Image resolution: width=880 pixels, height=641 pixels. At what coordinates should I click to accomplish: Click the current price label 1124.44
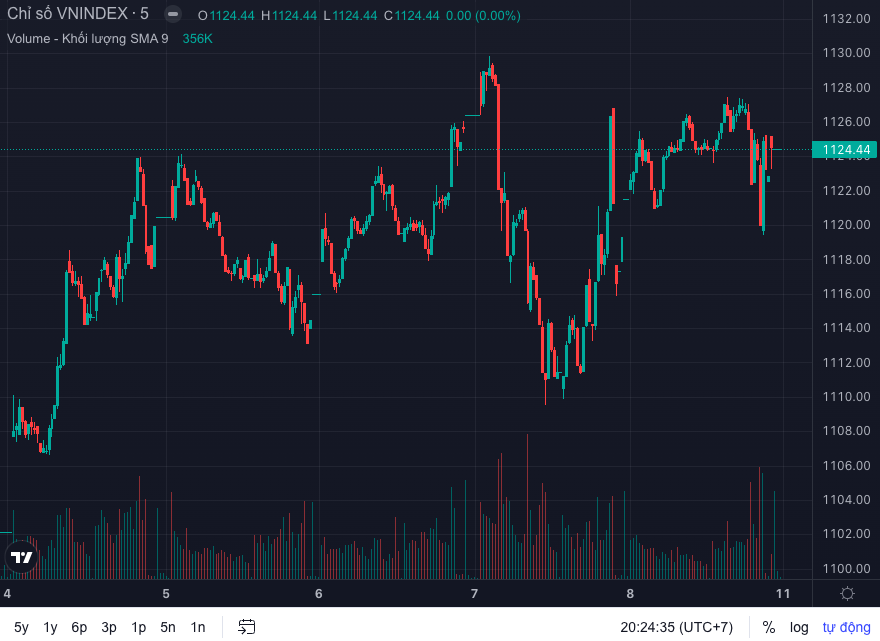[846, 150]
